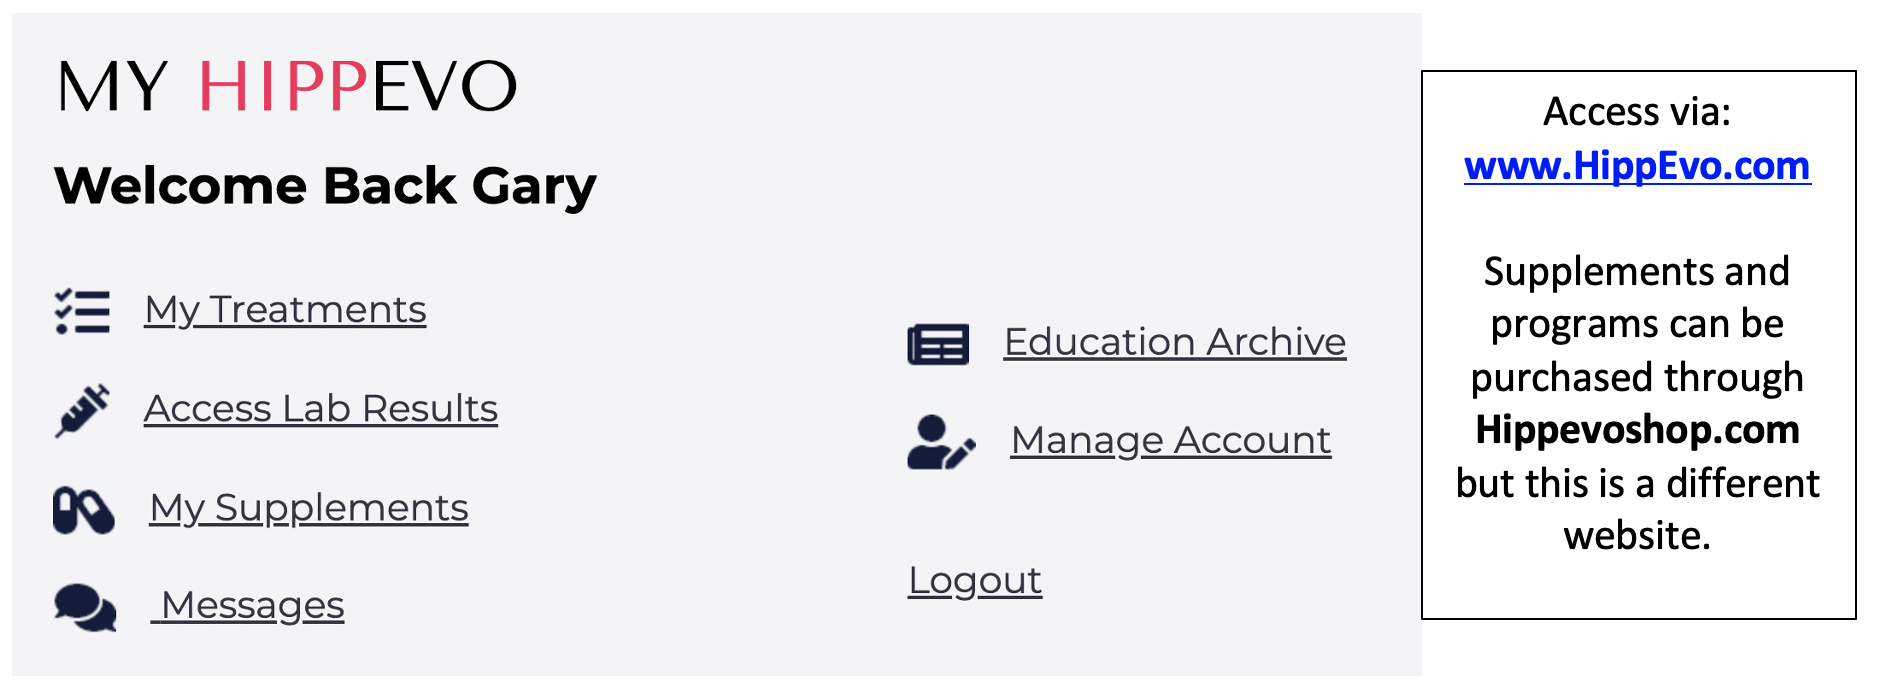Click the Welcome Back Gary heading
The height and width of the screenshot is (700, 1890).
[325, 186]
